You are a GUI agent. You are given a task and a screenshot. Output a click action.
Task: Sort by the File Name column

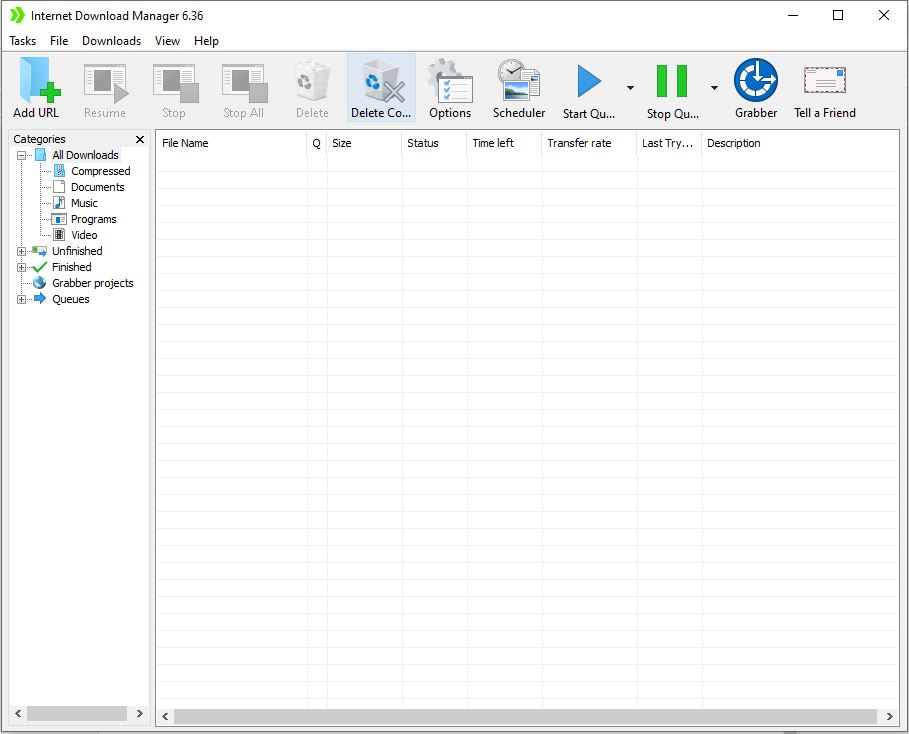(x=231, y=143)
